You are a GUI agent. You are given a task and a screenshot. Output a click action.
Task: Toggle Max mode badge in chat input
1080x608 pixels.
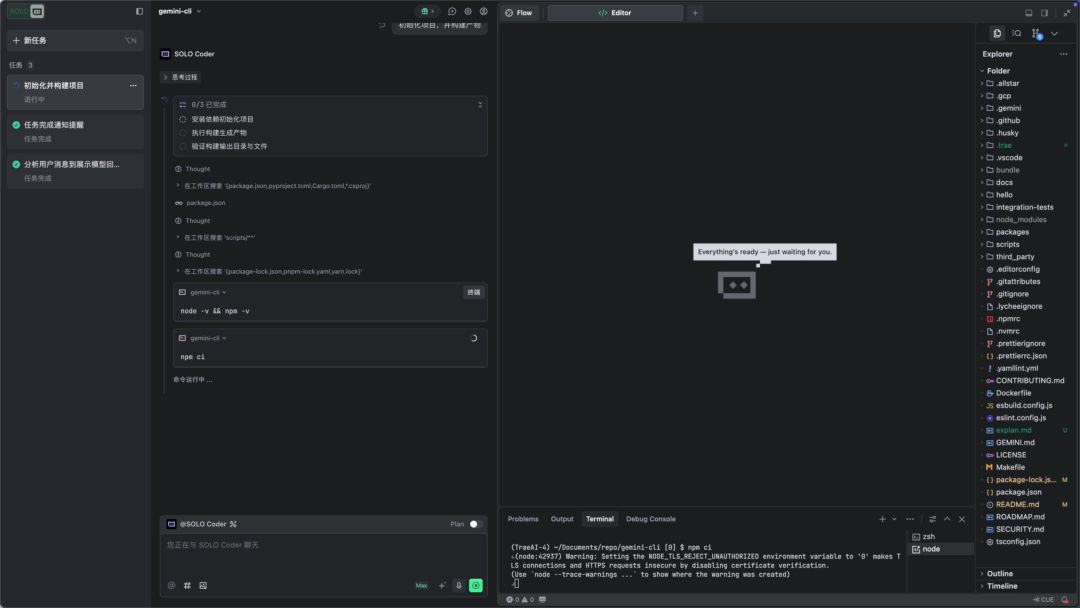421,585
